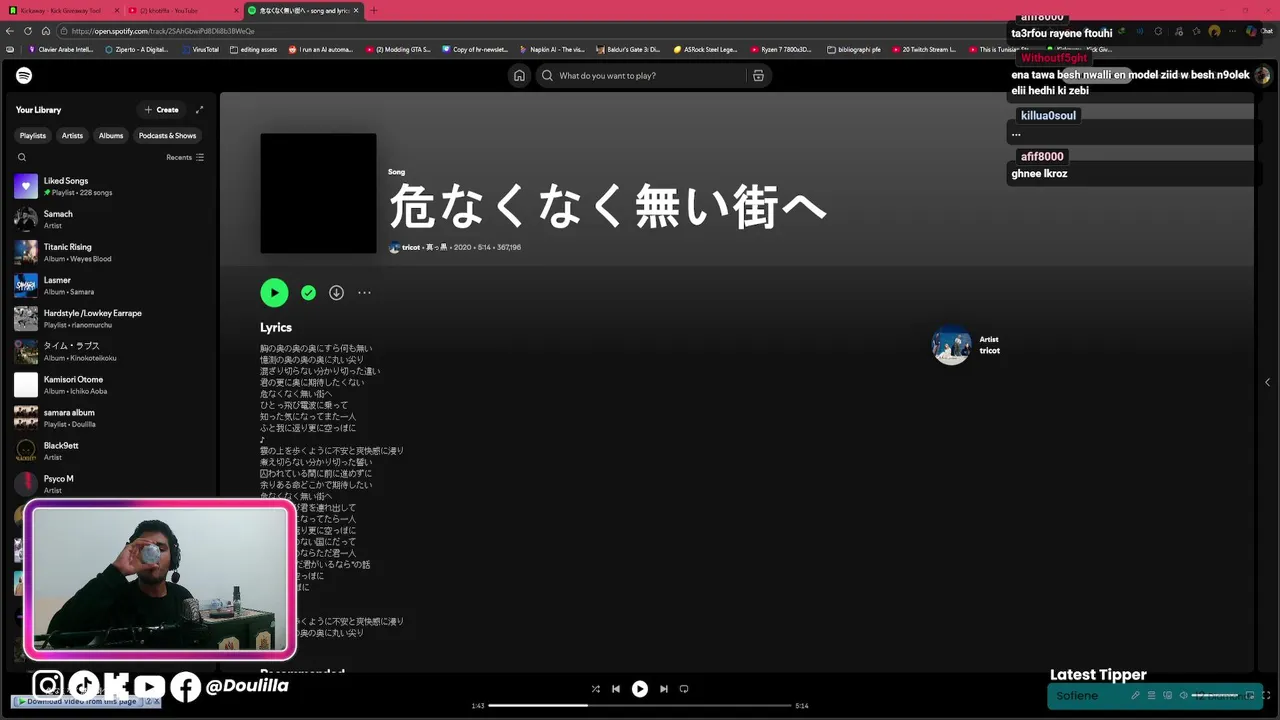Open Kamisori Otome album
This screenshot has height=720, width=1280.
110,385
